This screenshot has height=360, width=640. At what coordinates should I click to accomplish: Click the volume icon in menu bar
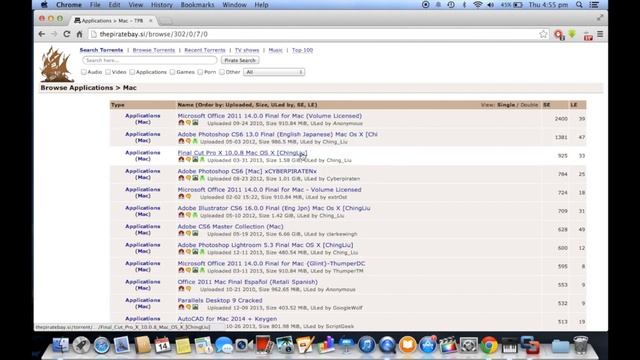491,5
